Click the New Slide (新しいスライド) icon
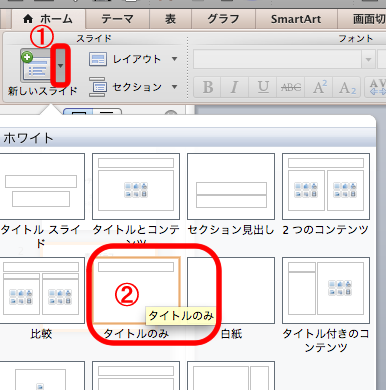The height and width of the screenshot is (390, 386). pyautogui.click(x=36, y=66)
